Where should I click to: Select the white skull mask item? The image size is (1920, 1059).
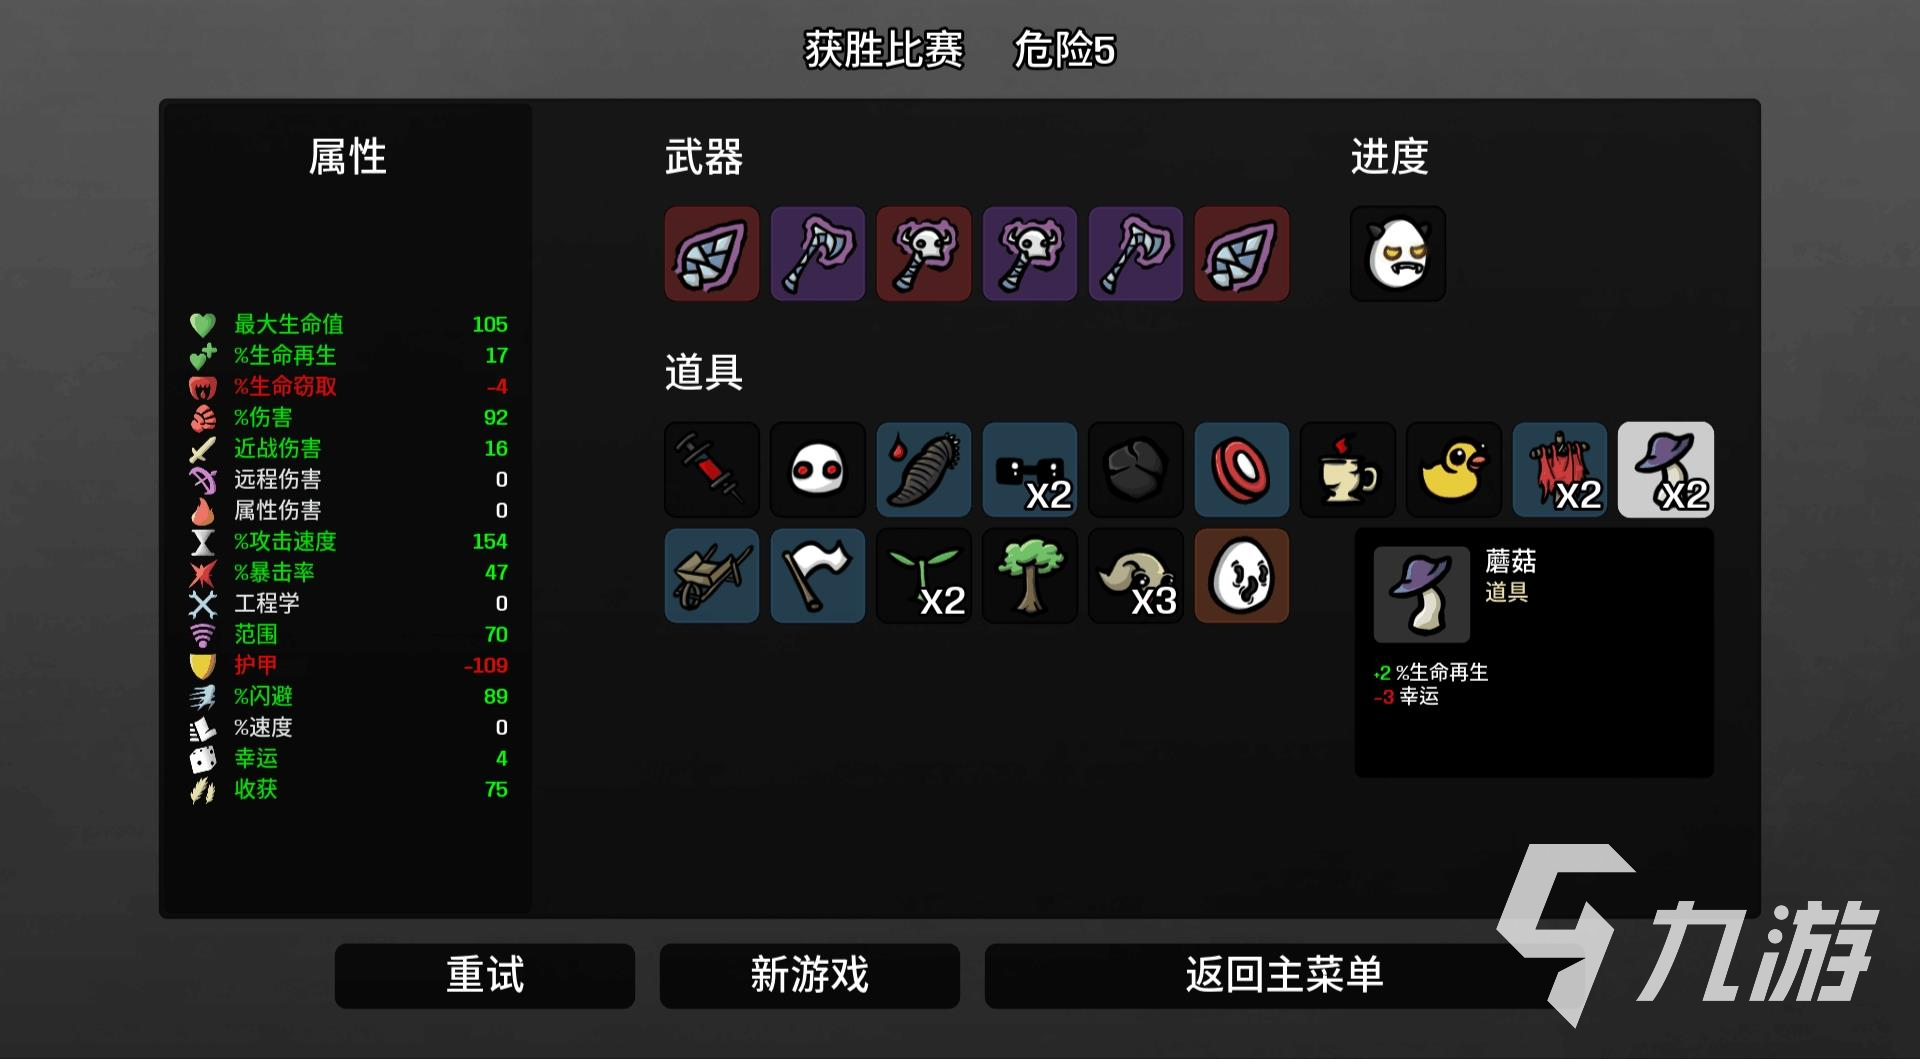click(x=818, y=469)
